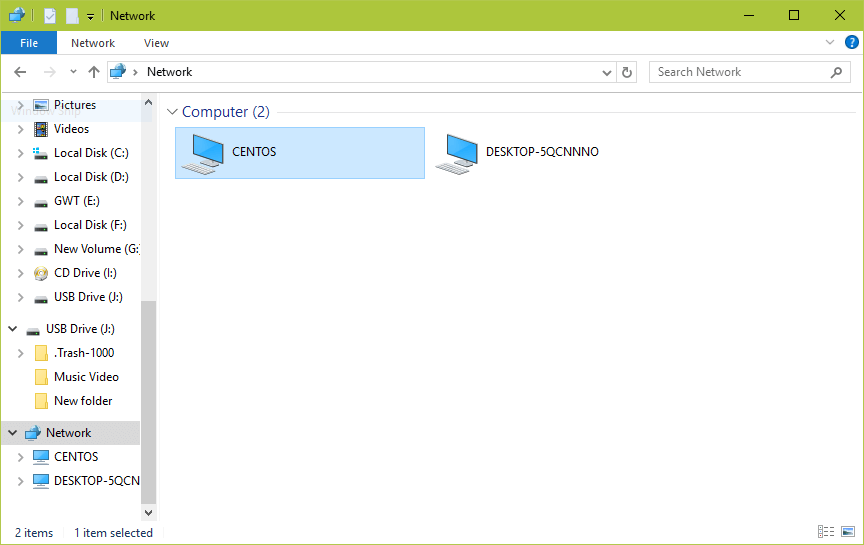The width and height of the screenshot is (864, 545).
Task: Collapse the Network tree node
Action: [x=12, y=433]
